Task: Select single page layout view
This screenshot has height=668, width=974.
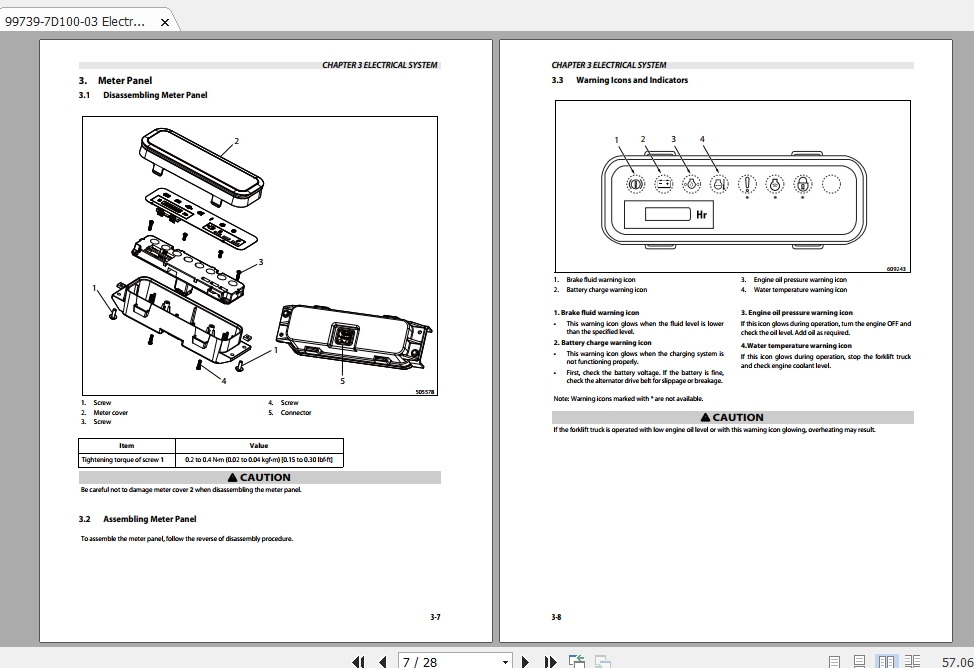Action: [x=834, y=661]
